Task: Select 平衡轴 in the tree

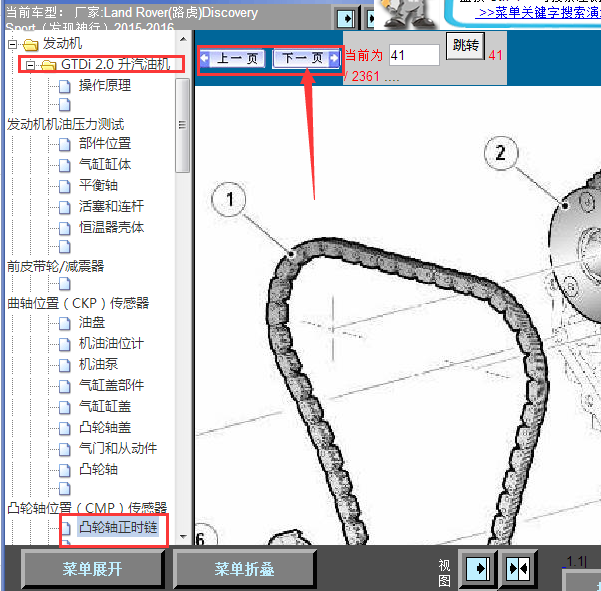Action: pyautogui.click(x=98, y=185)
